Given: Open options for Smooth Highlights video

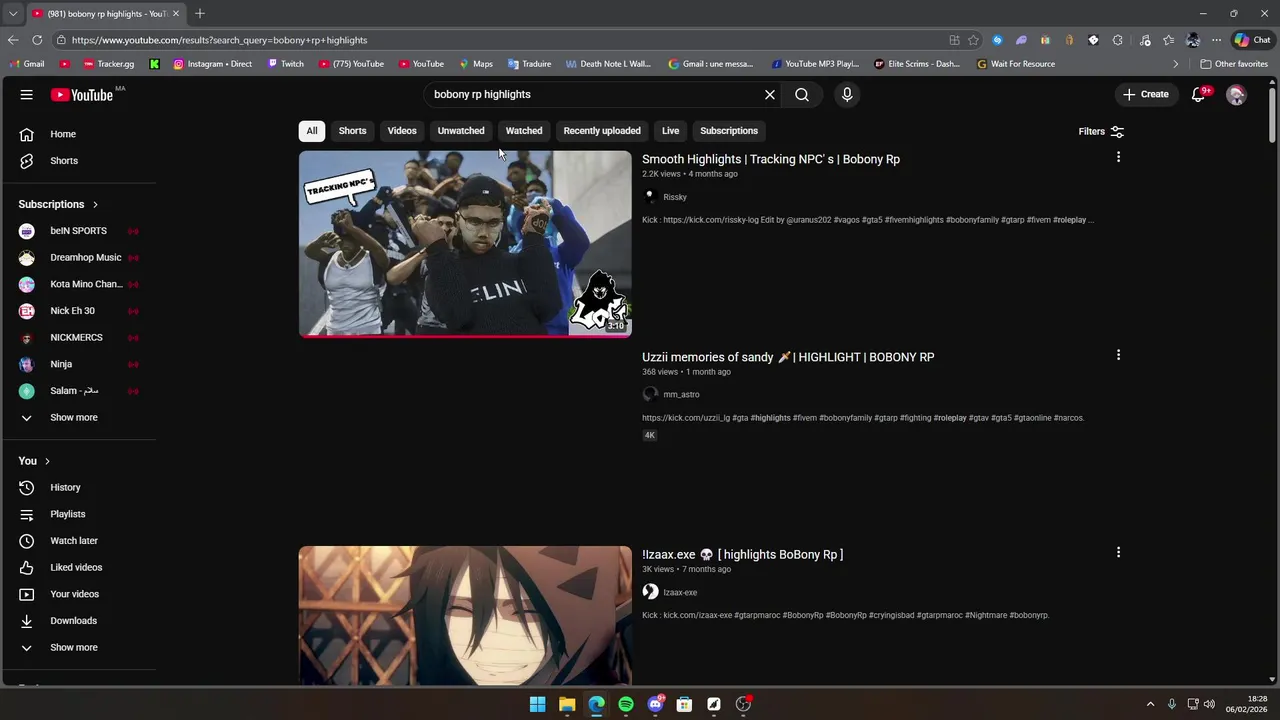Looking at the screenshot, I should click(1118, 157).
